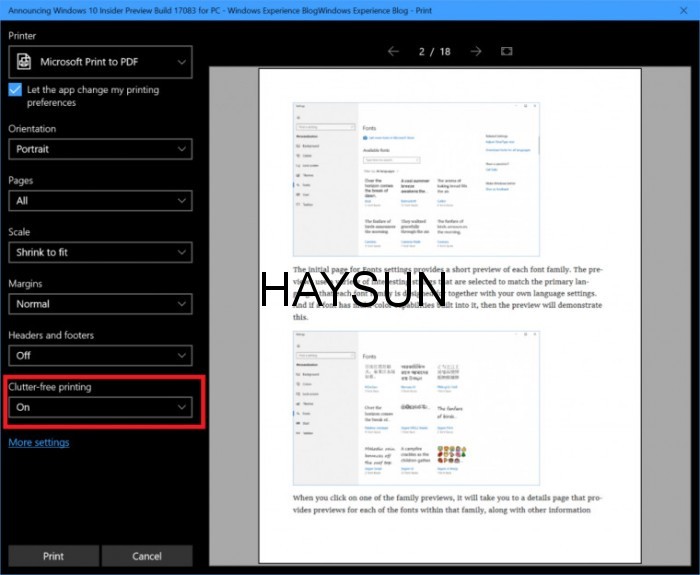The height and width of the screenshot is (575, 700).
Task: Open the Headers and footers dropdown
Action: coord(100,355)
